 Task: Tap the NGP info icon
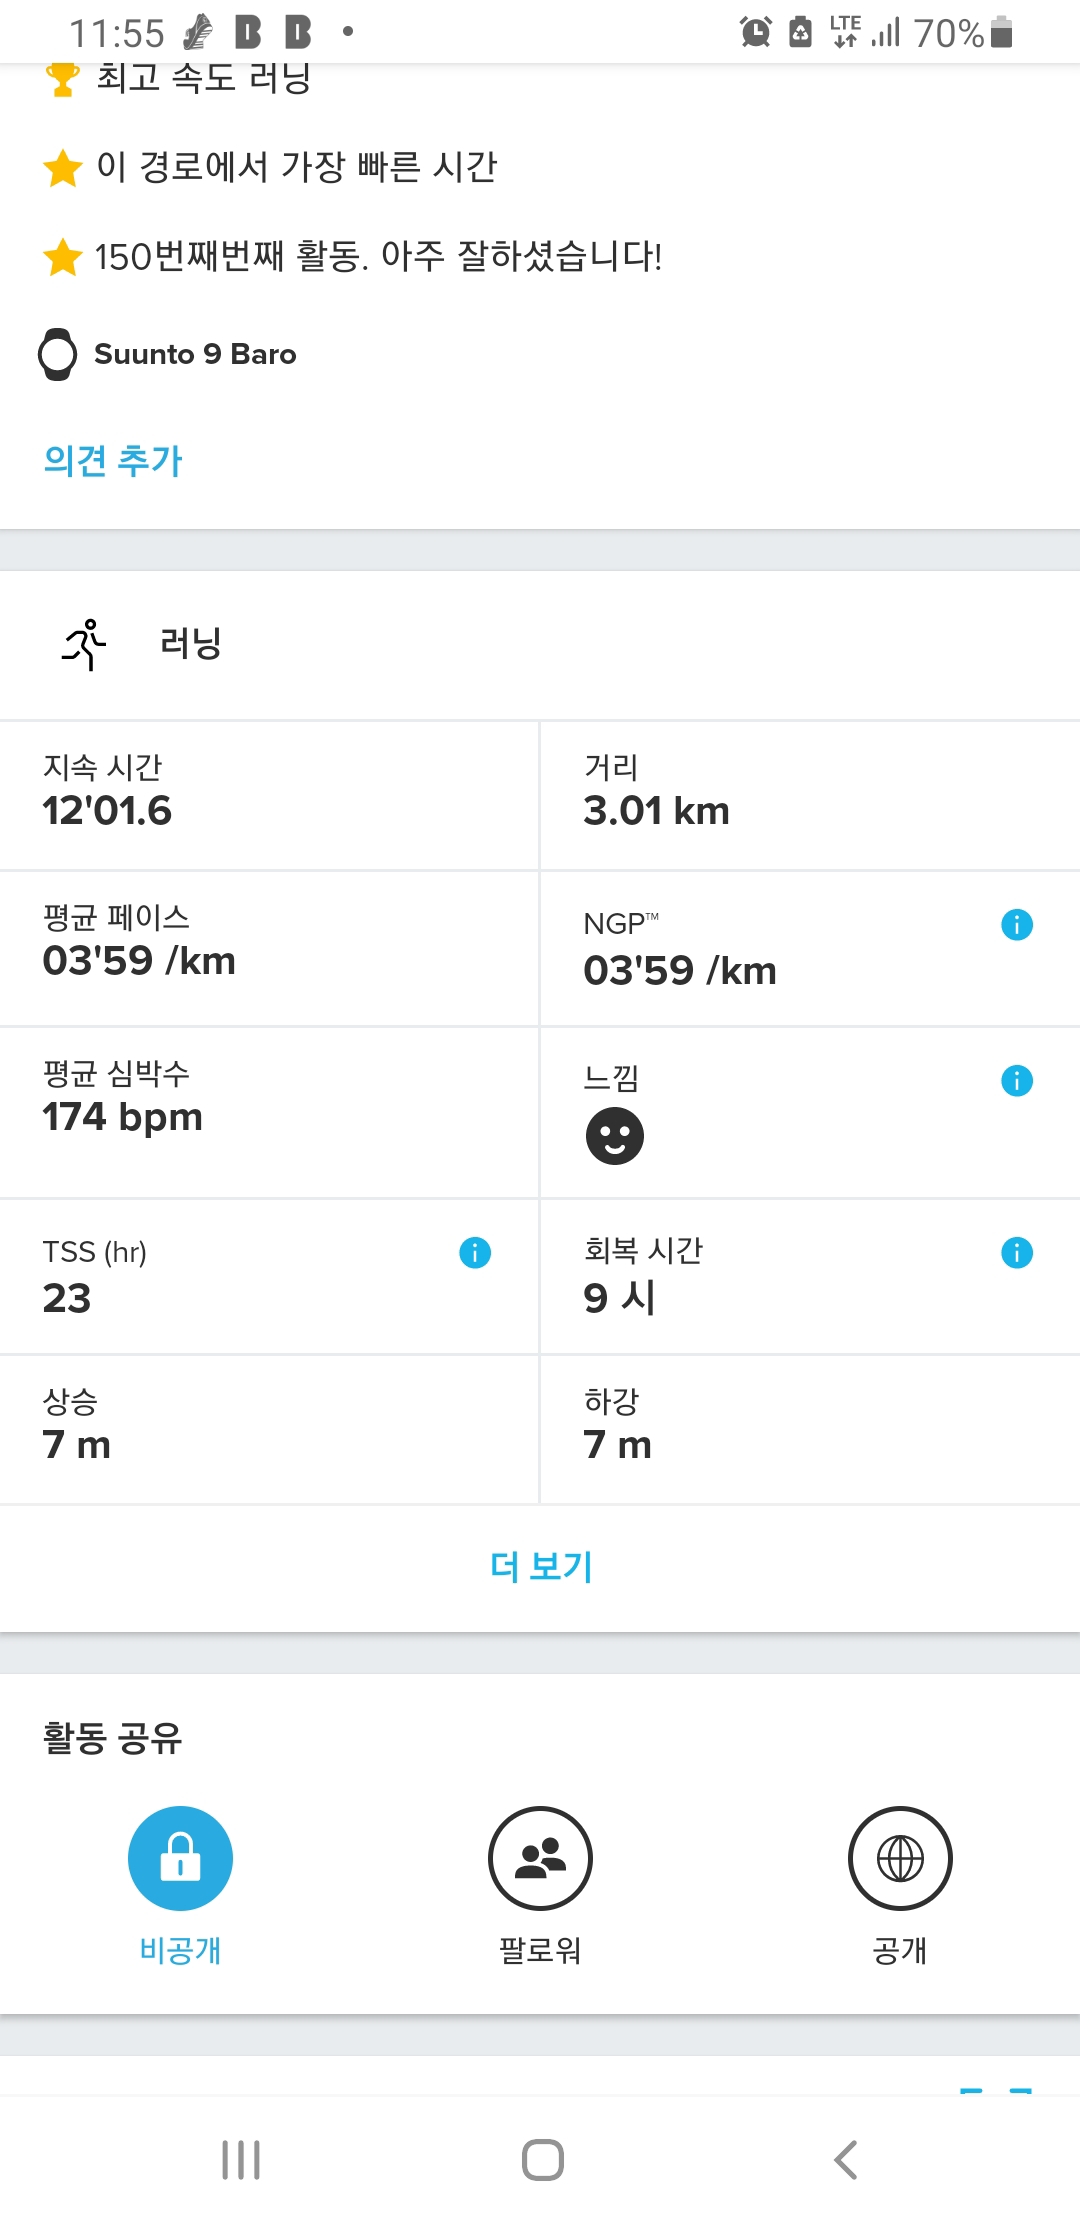pos(1016,925)
